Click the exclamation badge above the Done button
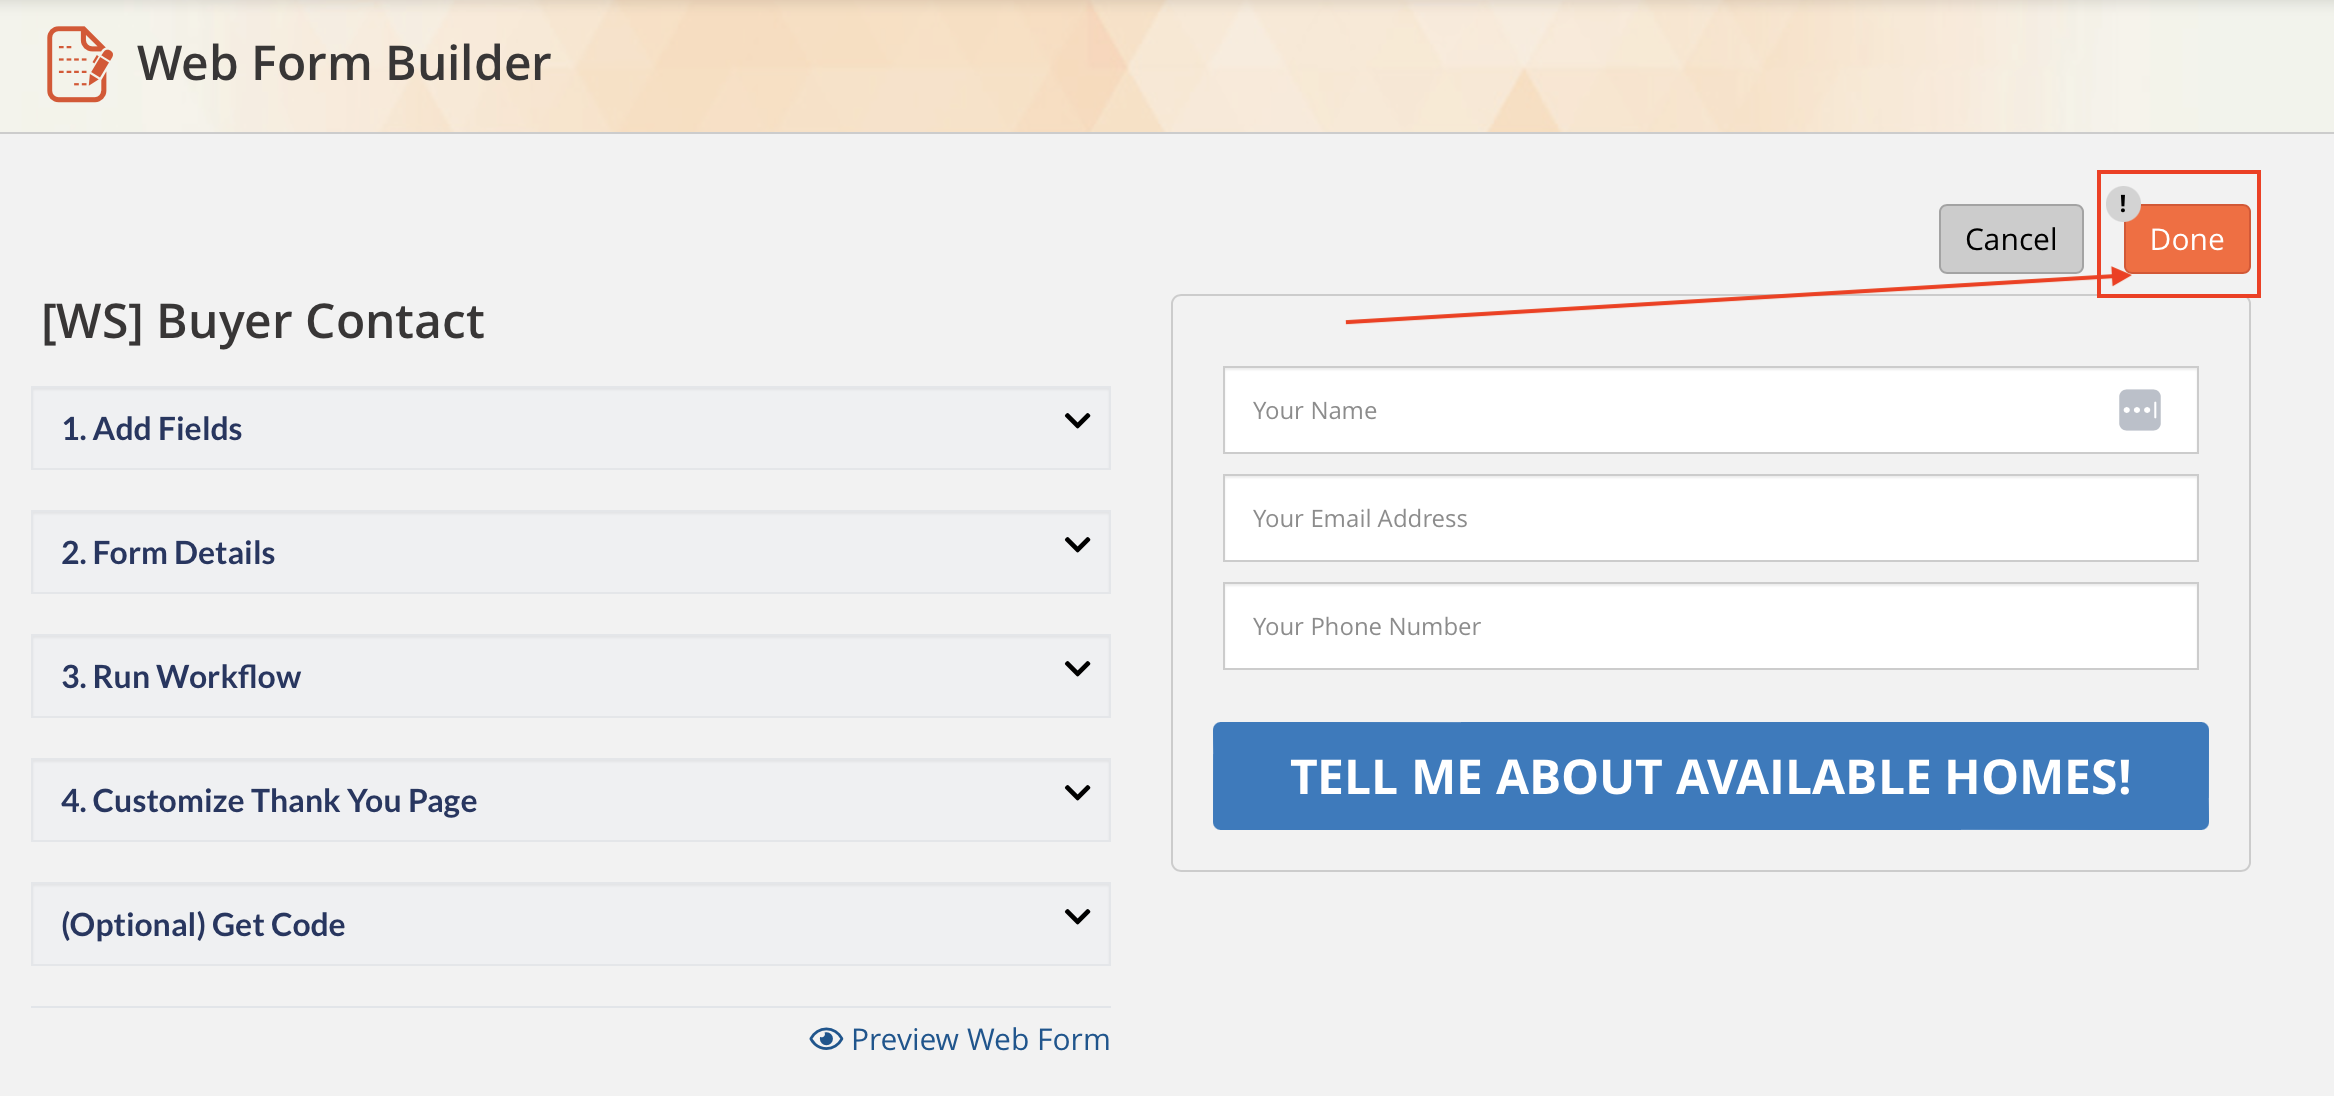Viewport: 2334px width, 1096px height. click(x=2124, y=203)
